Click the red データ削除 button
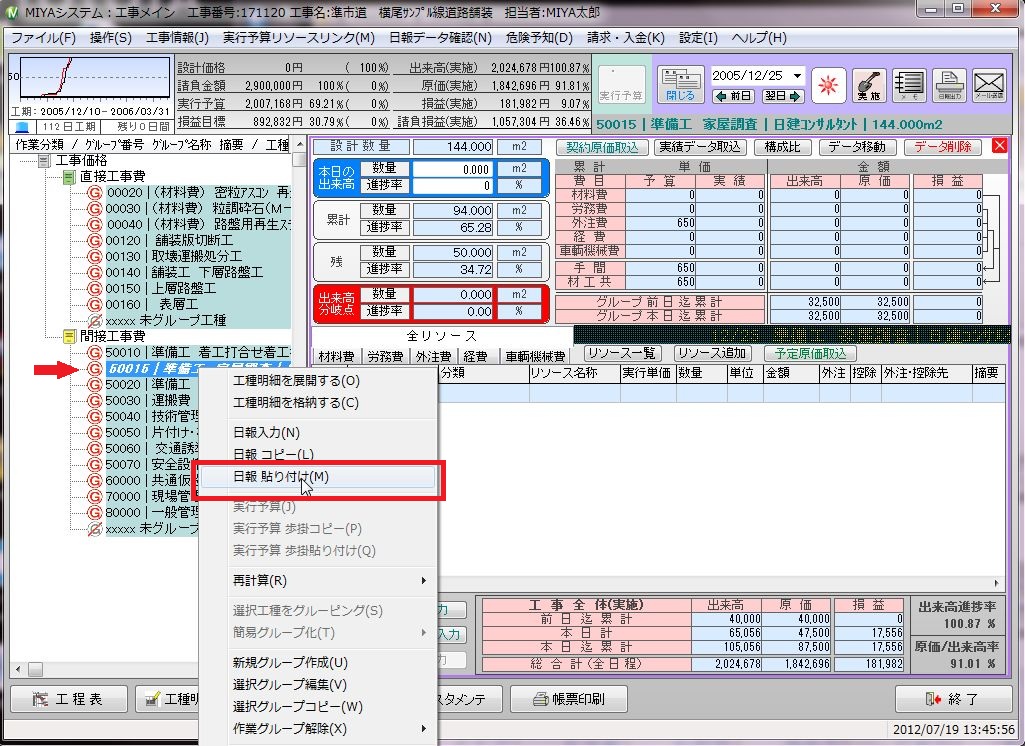The height and width of the screenshot is (746, 1025). pos(943,147)
